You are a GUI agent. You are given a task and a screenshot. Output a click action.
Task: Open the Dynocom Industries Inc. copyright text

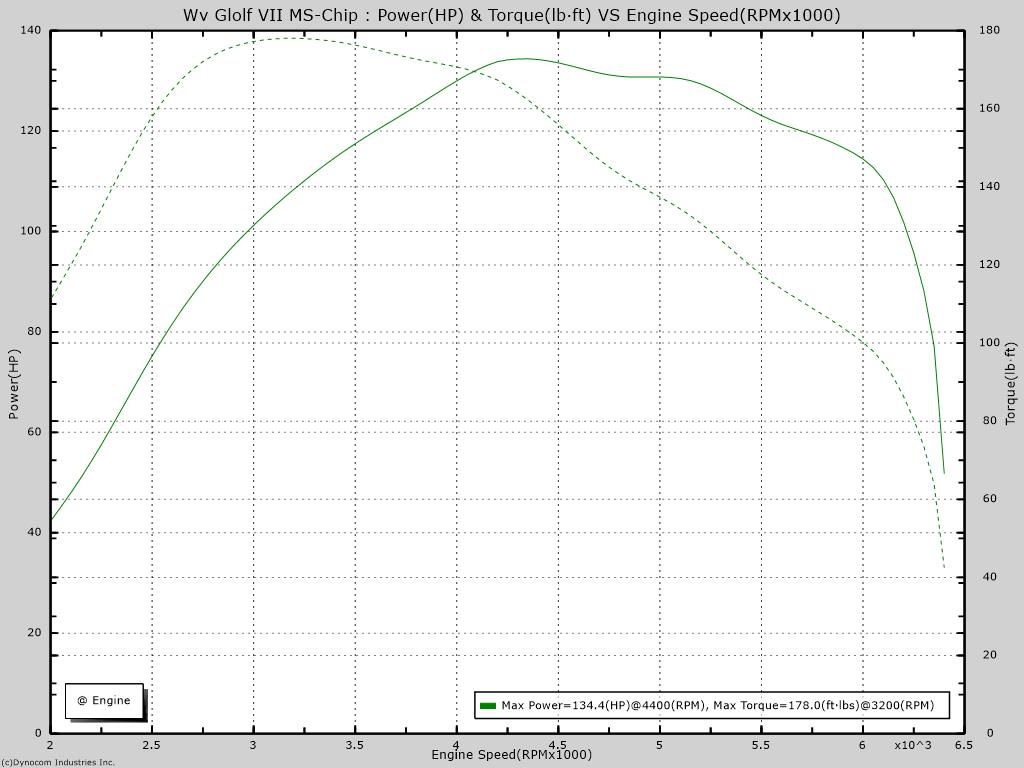[x=58, y=762]
